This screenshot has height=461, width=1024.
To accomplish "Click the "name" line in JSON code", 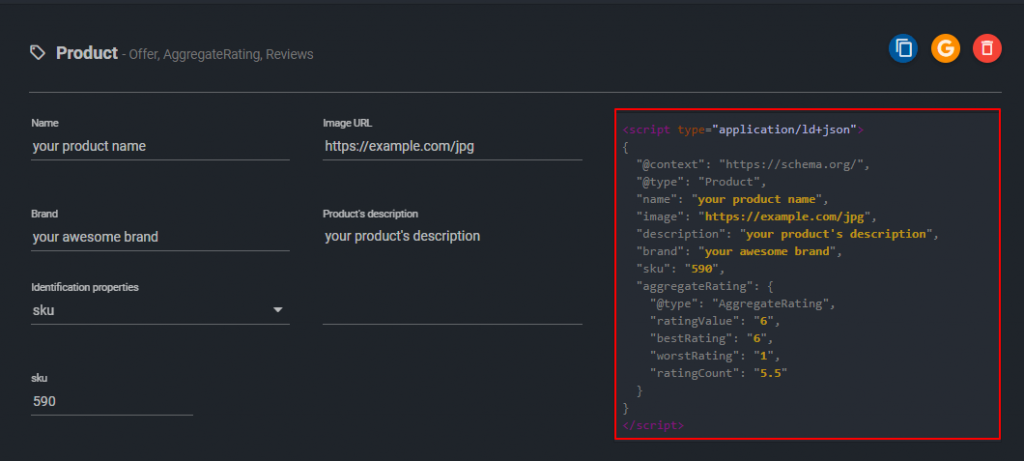I will point(733,199).
